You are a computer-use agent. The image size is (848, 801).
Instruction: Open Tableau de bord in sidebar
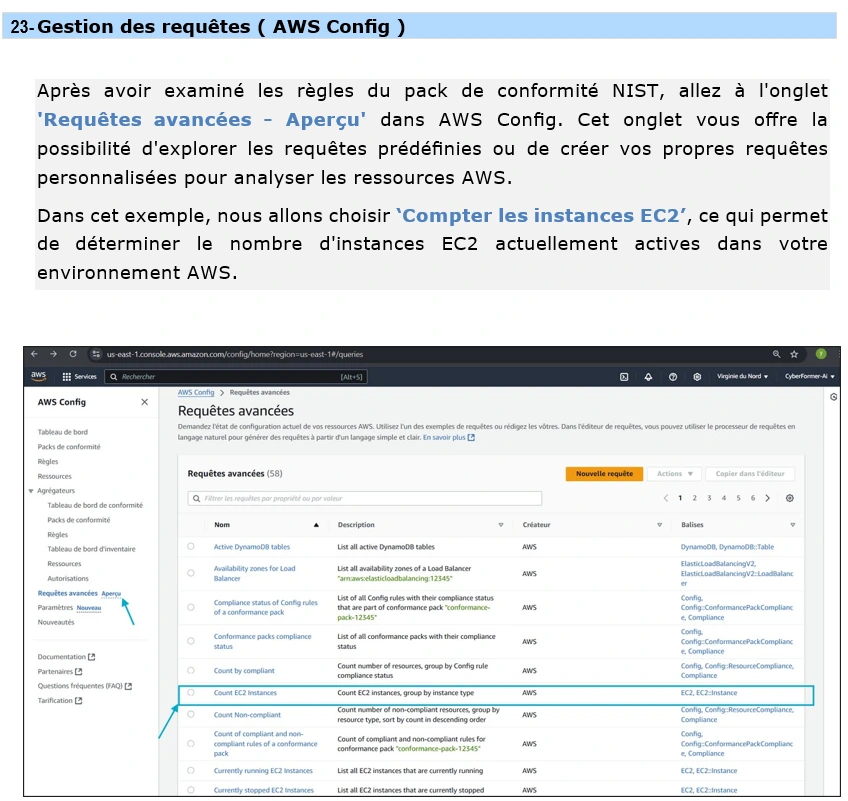click(63, 432)
